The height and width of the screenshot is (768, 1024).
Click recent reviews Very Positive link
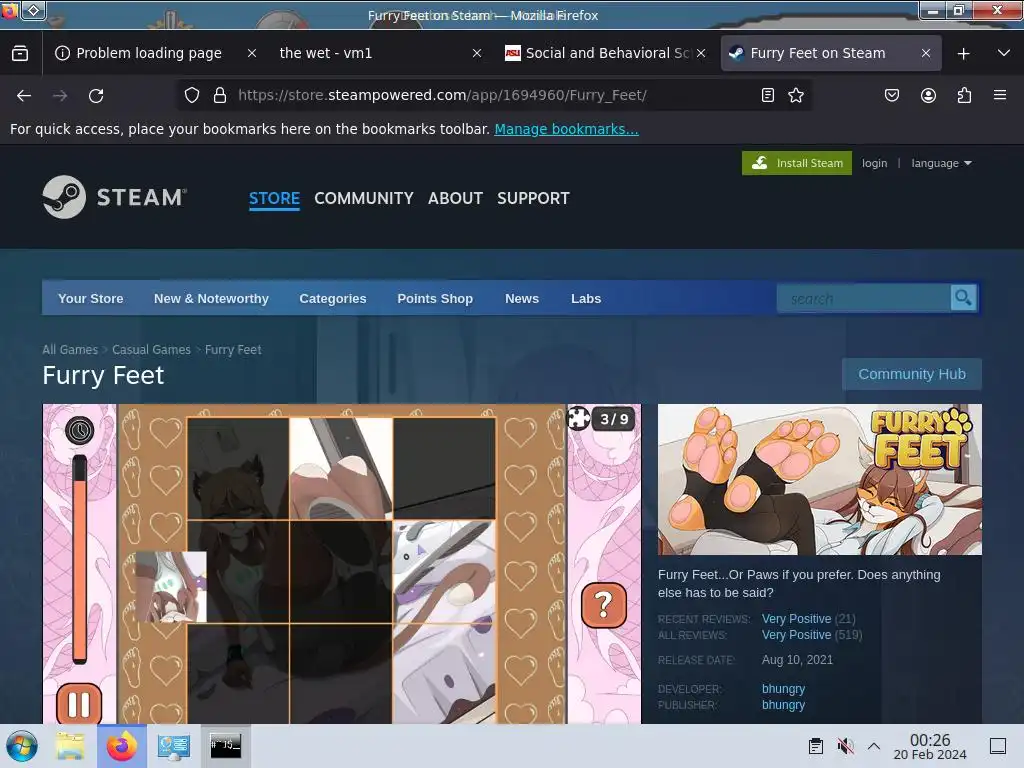pos(796,618)
